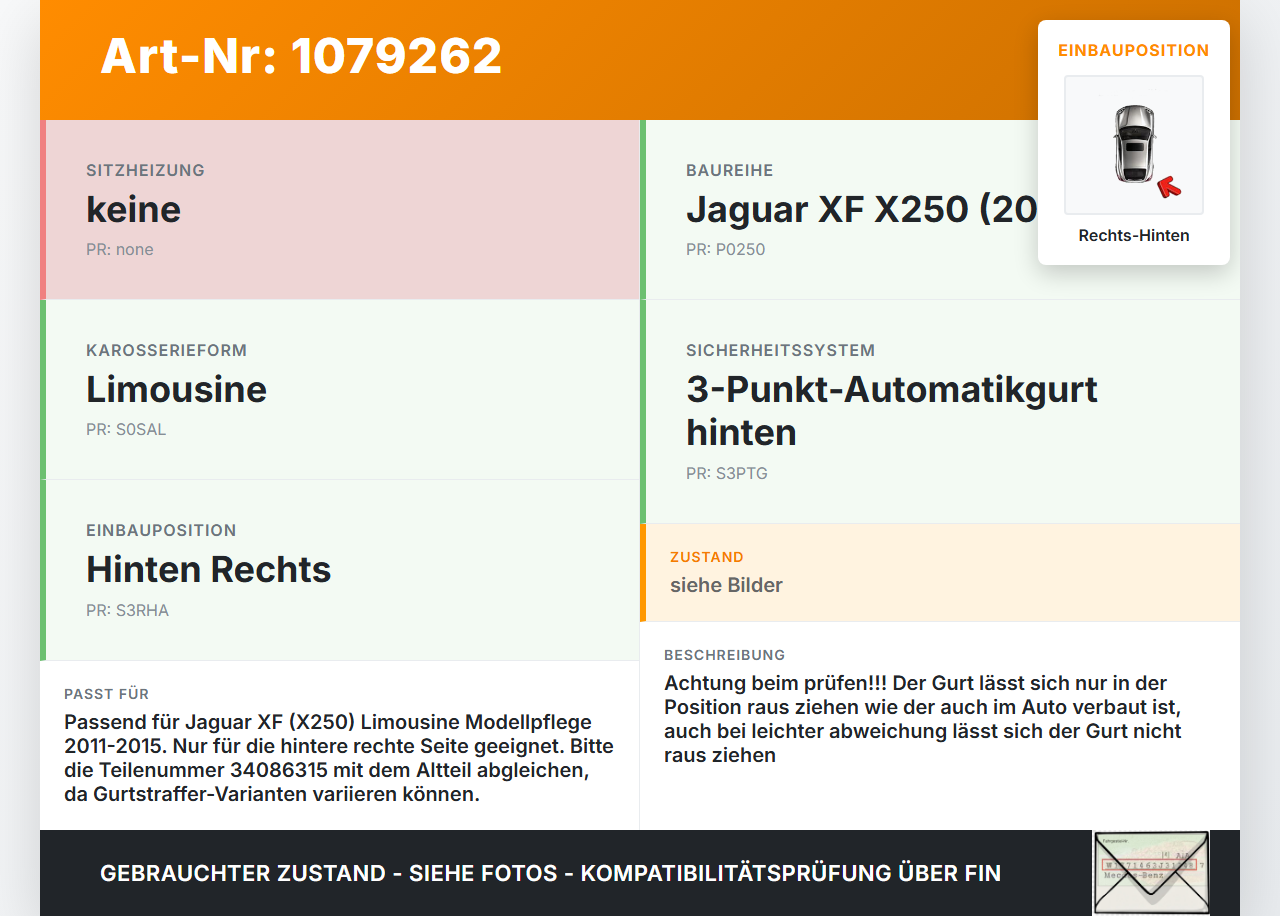Click the "PR: S3RHA" code

point(128,610)
